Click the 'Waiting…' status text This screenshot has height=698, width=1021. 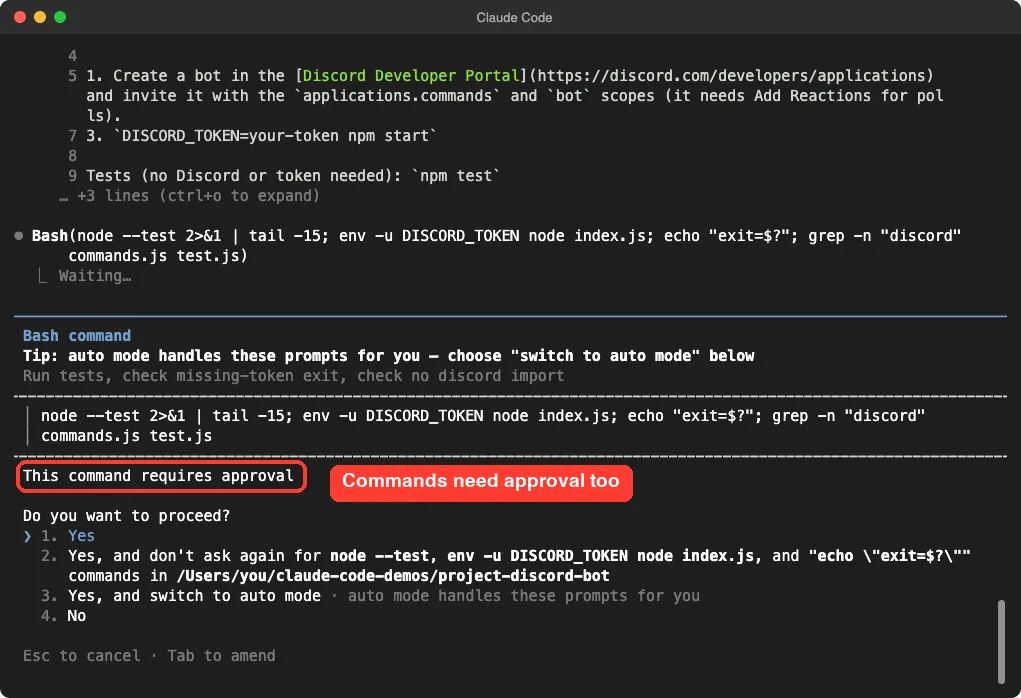(x=95, y=276)
